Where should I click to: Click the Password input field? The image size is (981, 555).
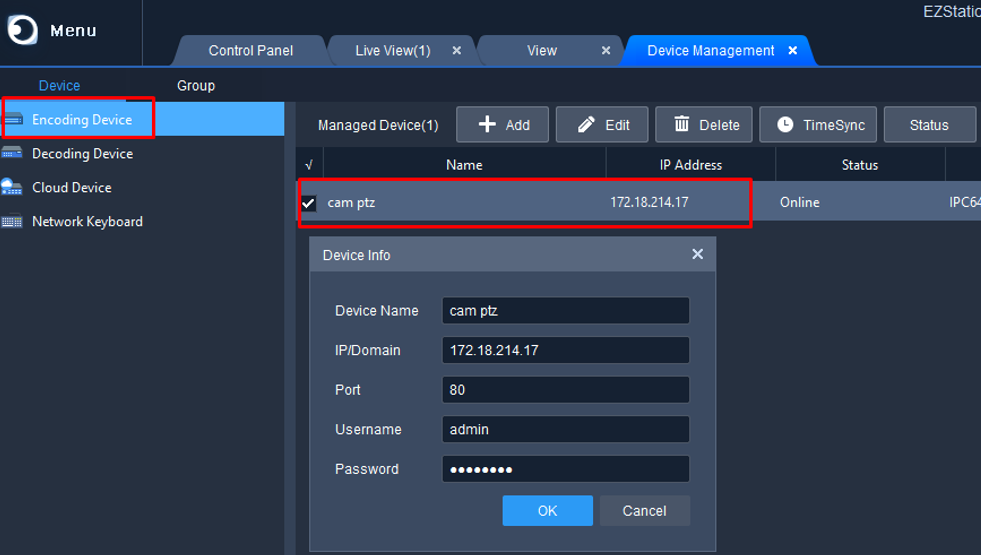565,469
